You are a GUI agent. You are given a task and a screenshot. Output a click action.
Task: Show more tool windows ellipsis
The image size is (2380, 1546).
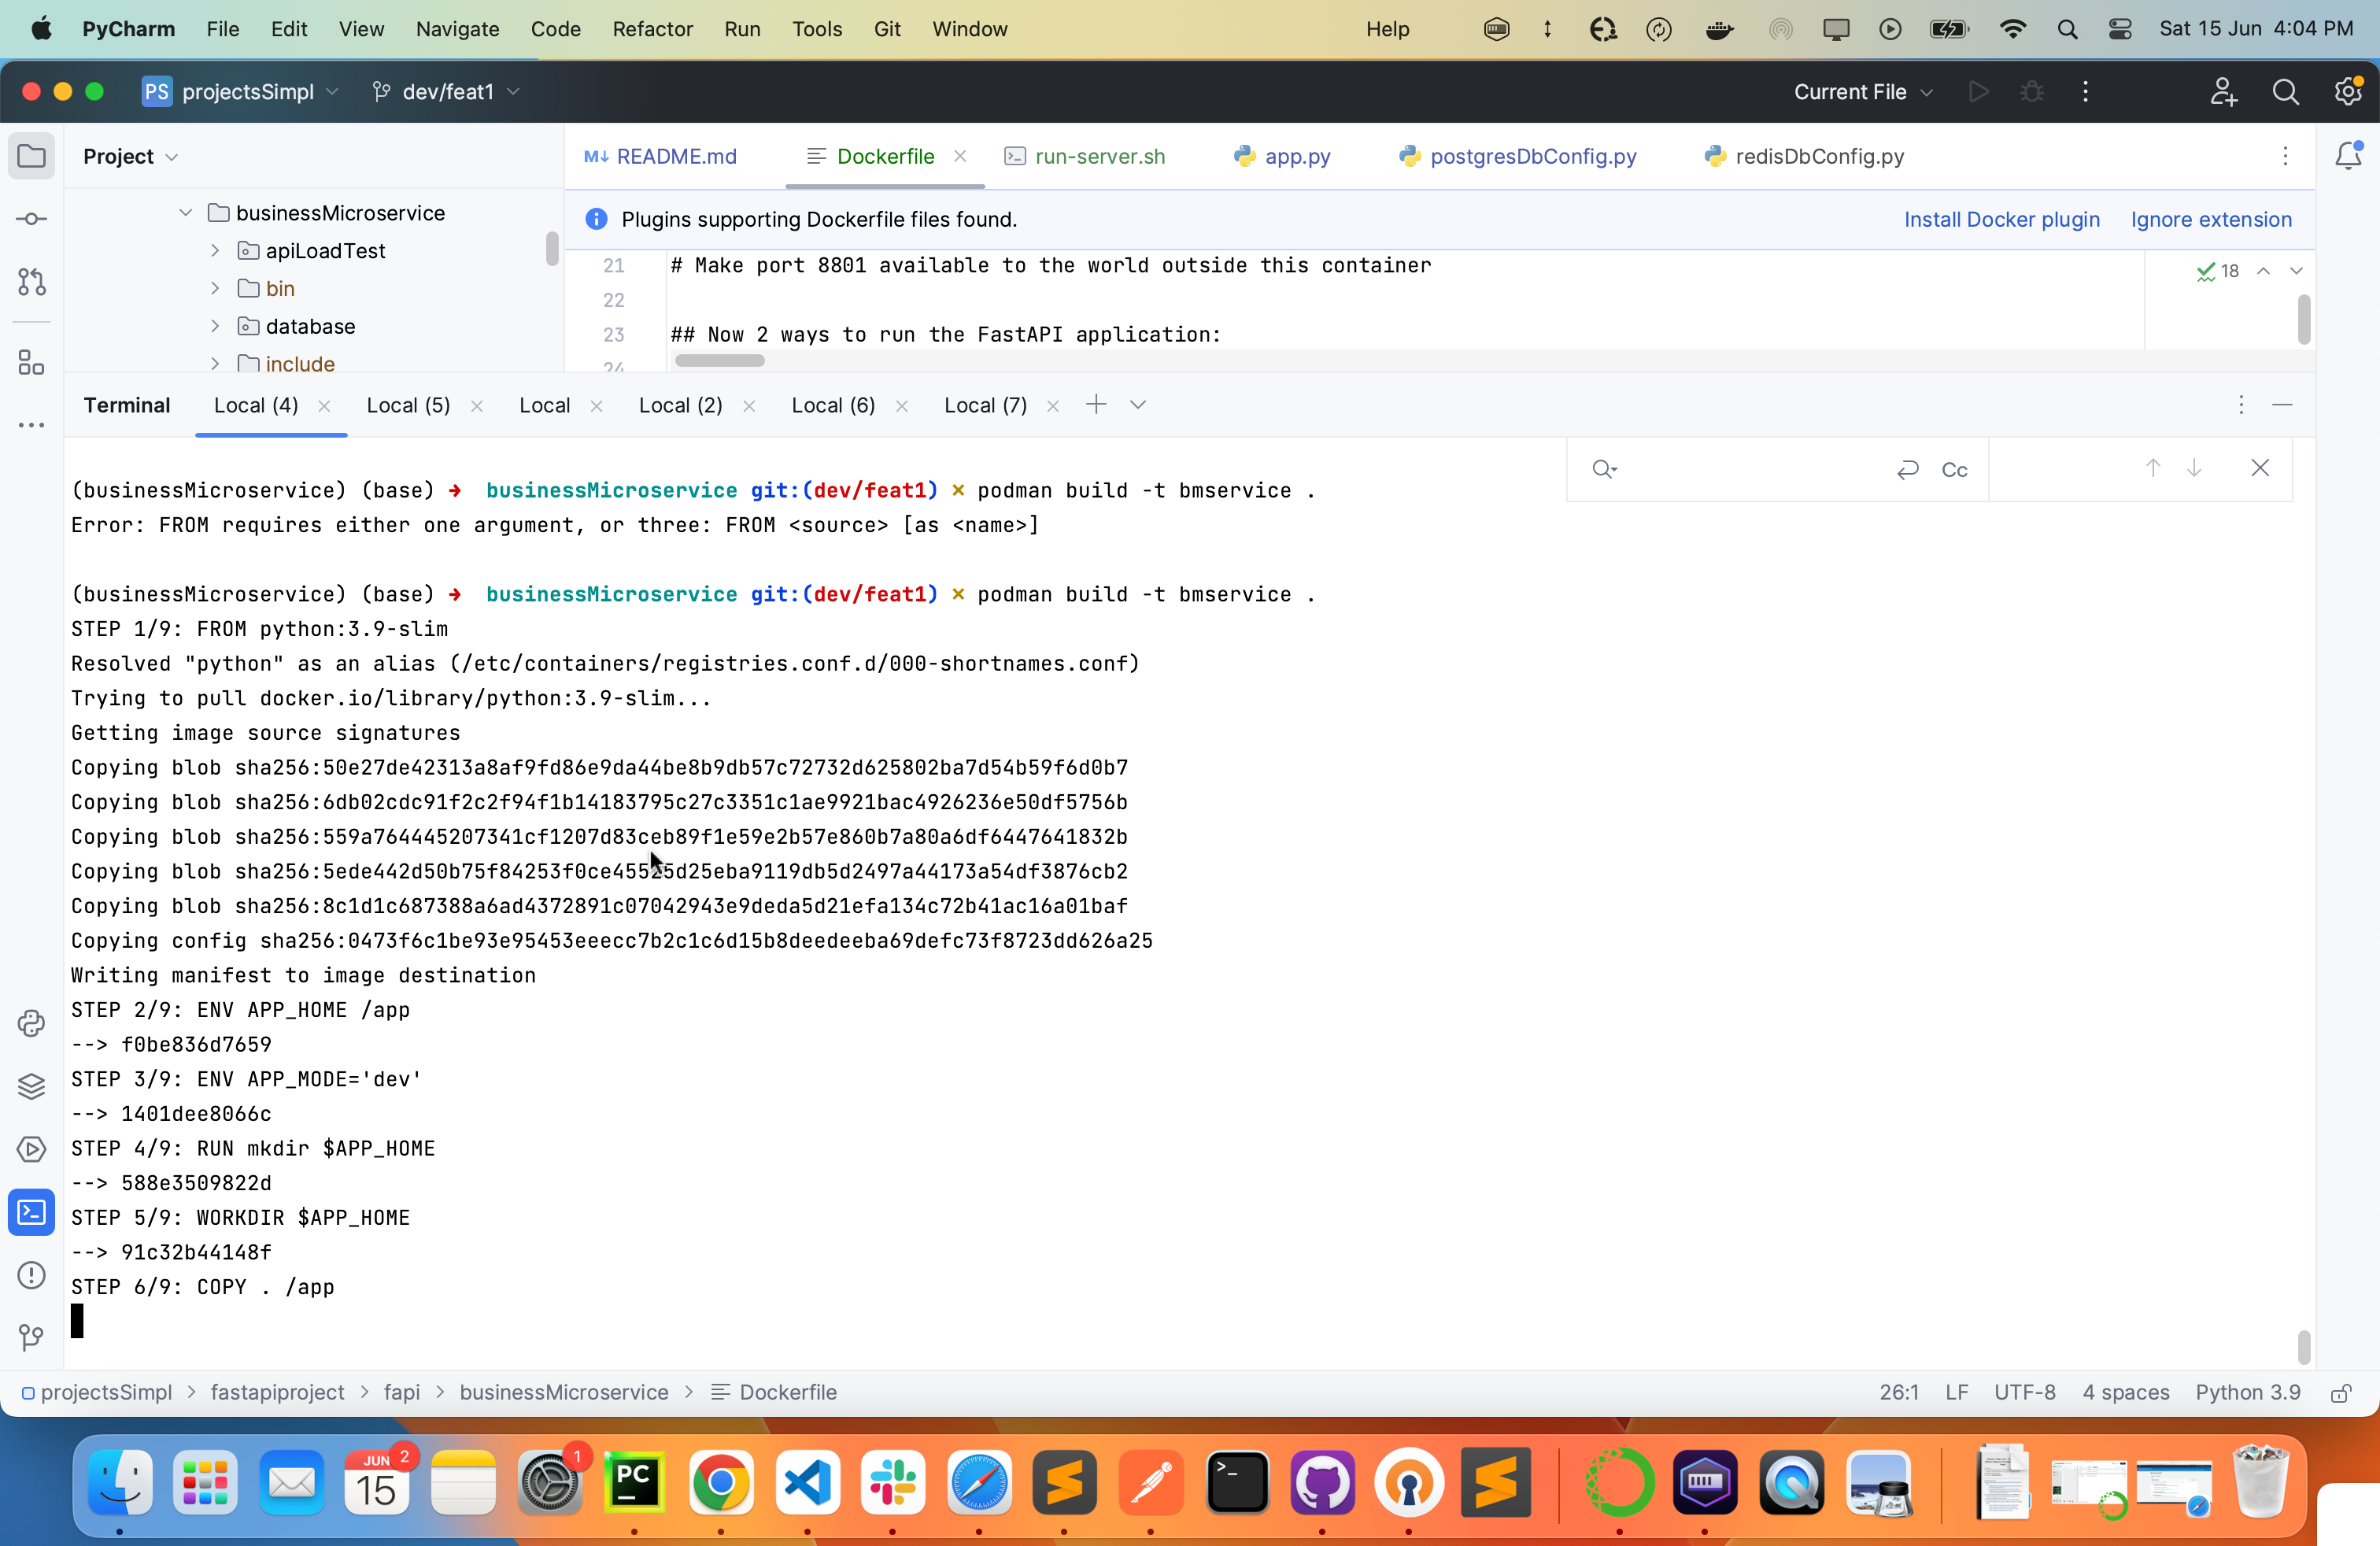click(31, 425)
